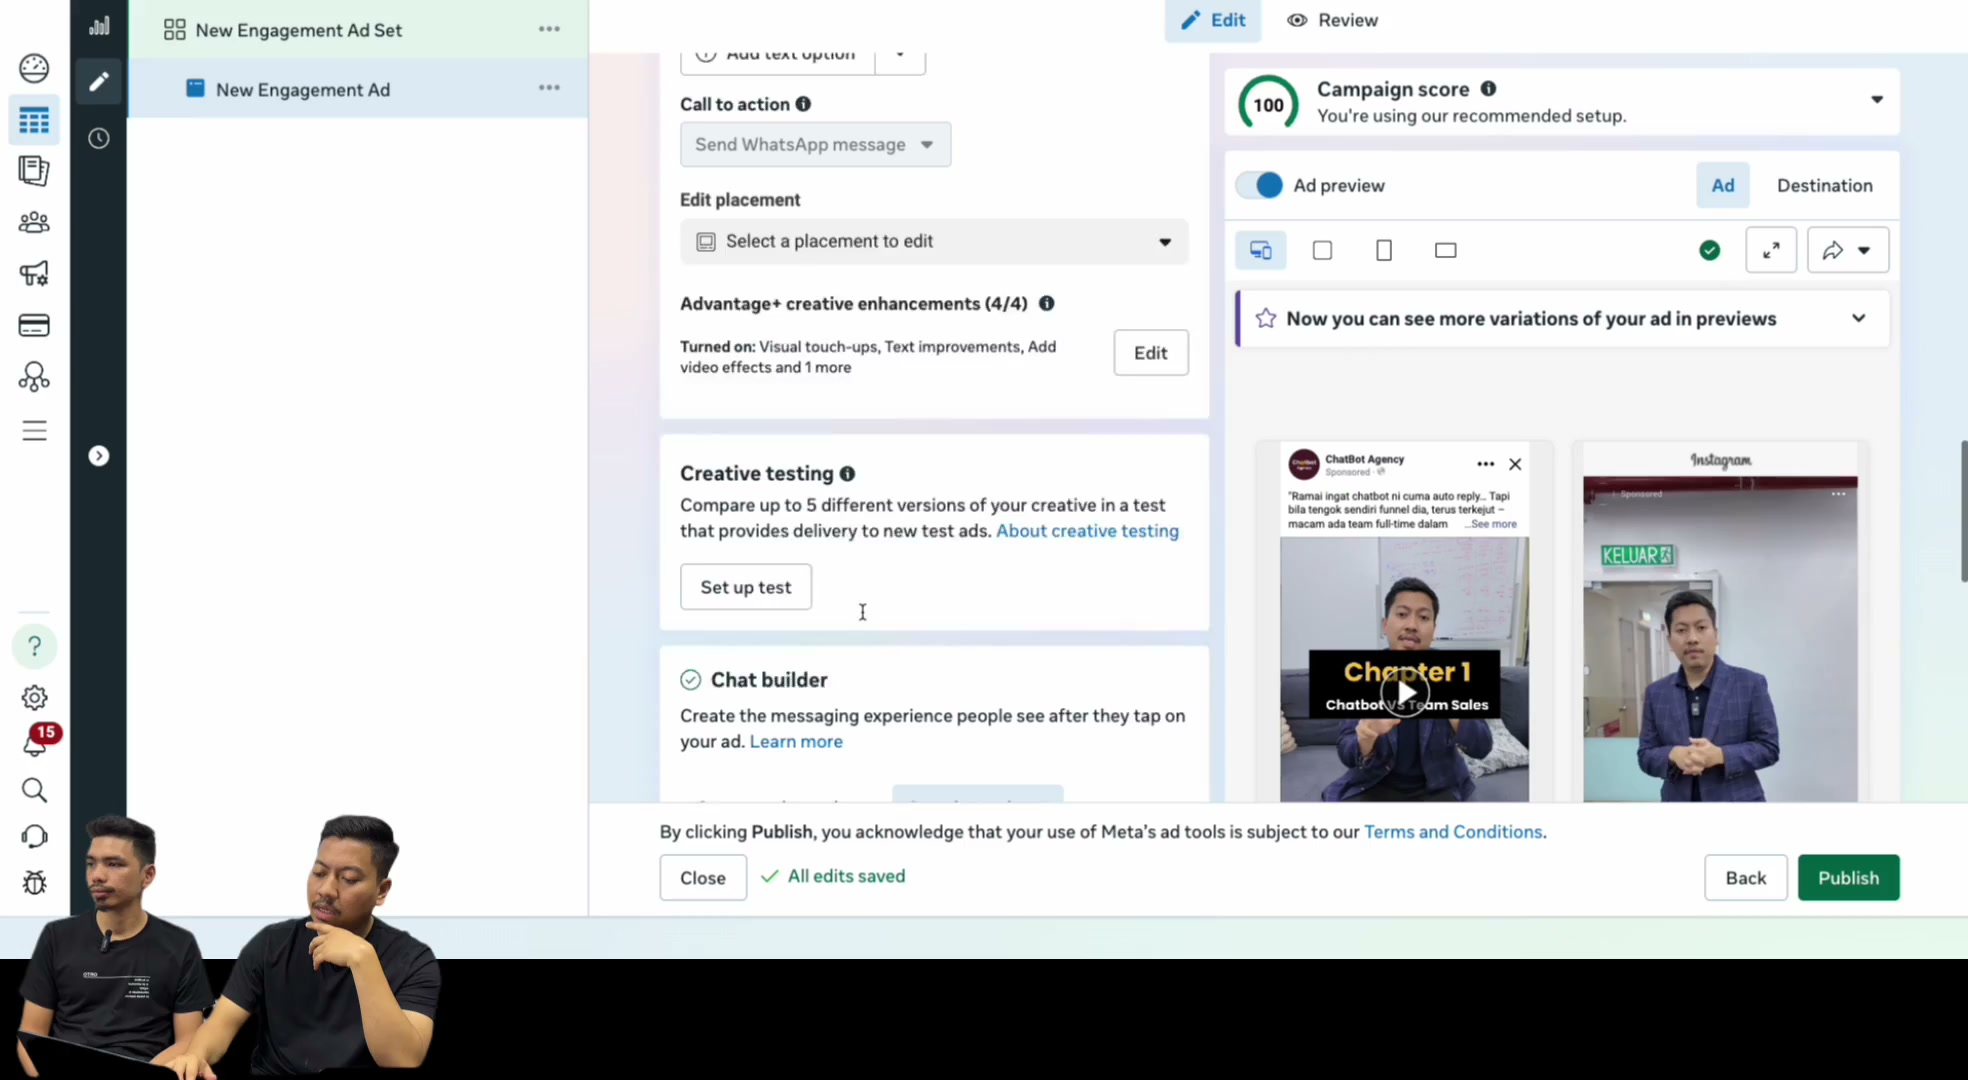This screenshot has width=1968, height=1080.
Task: Open the About creative testing link
Action: point(1087,531)
